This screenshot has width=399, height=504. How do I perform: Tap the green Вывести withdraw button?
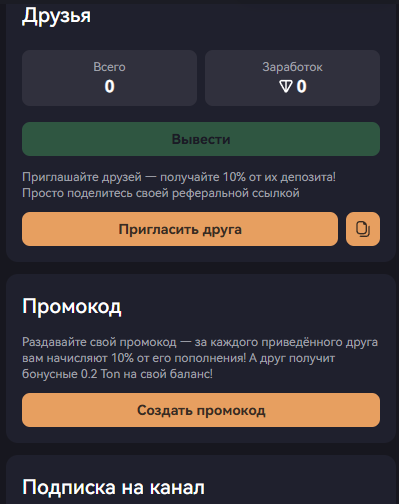pyautogui.click(x=201, y=139)
